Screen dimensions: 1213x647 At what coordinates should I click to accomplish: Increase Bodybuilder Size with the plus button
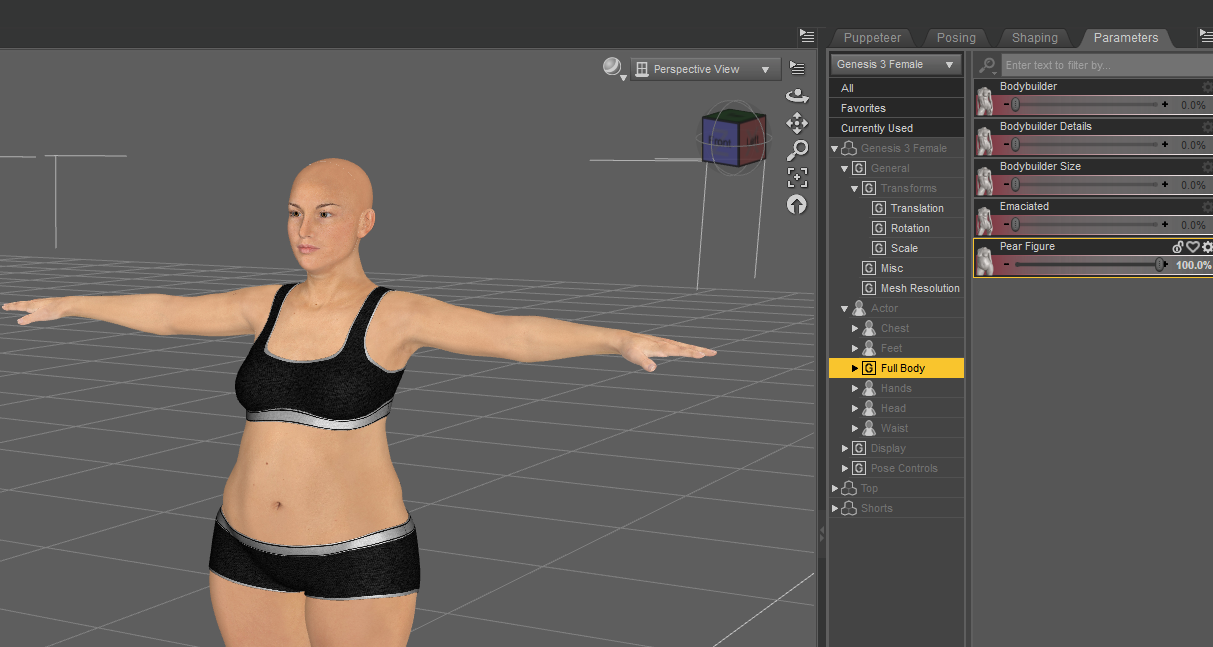point(1165,184)
